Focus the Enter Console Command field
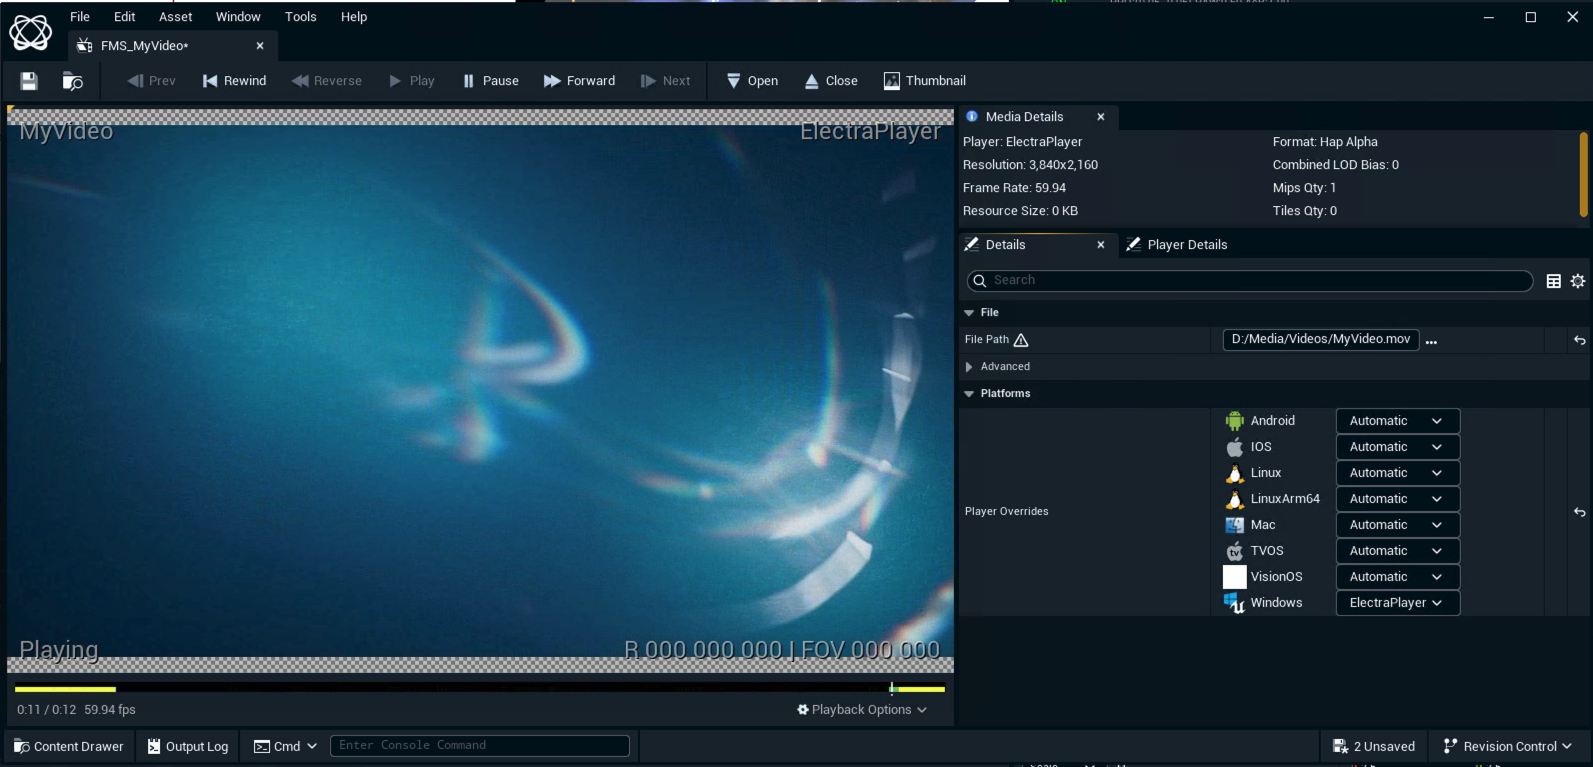This screenshot has width=1593, height=767. point(480,746)
